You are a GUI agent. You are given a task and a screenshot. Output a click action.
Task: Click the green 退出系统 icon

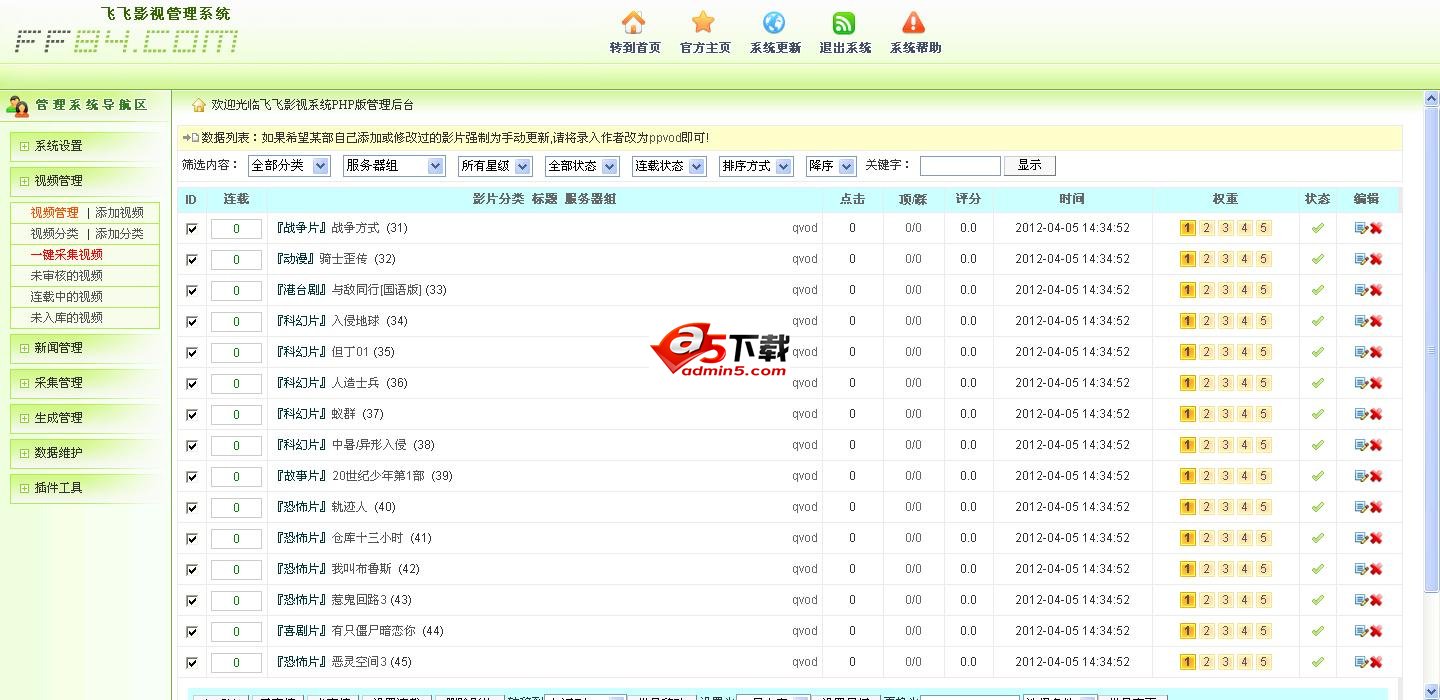tap(844, 24)
